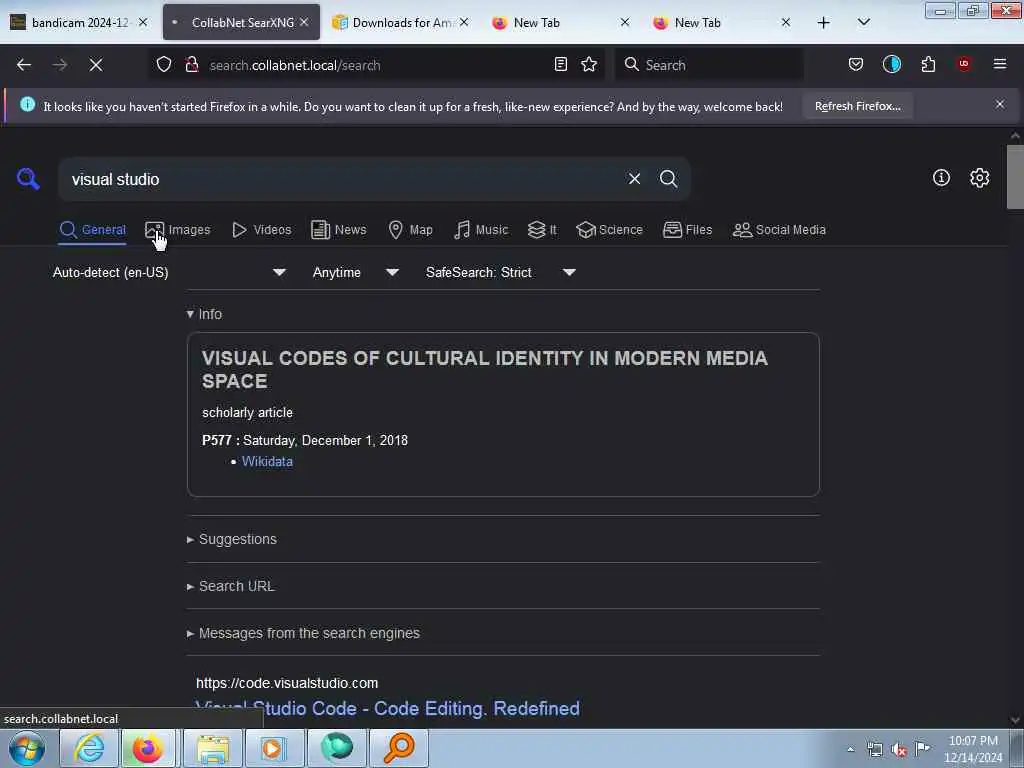Submit search with the magnifier button

coord(668,179)
